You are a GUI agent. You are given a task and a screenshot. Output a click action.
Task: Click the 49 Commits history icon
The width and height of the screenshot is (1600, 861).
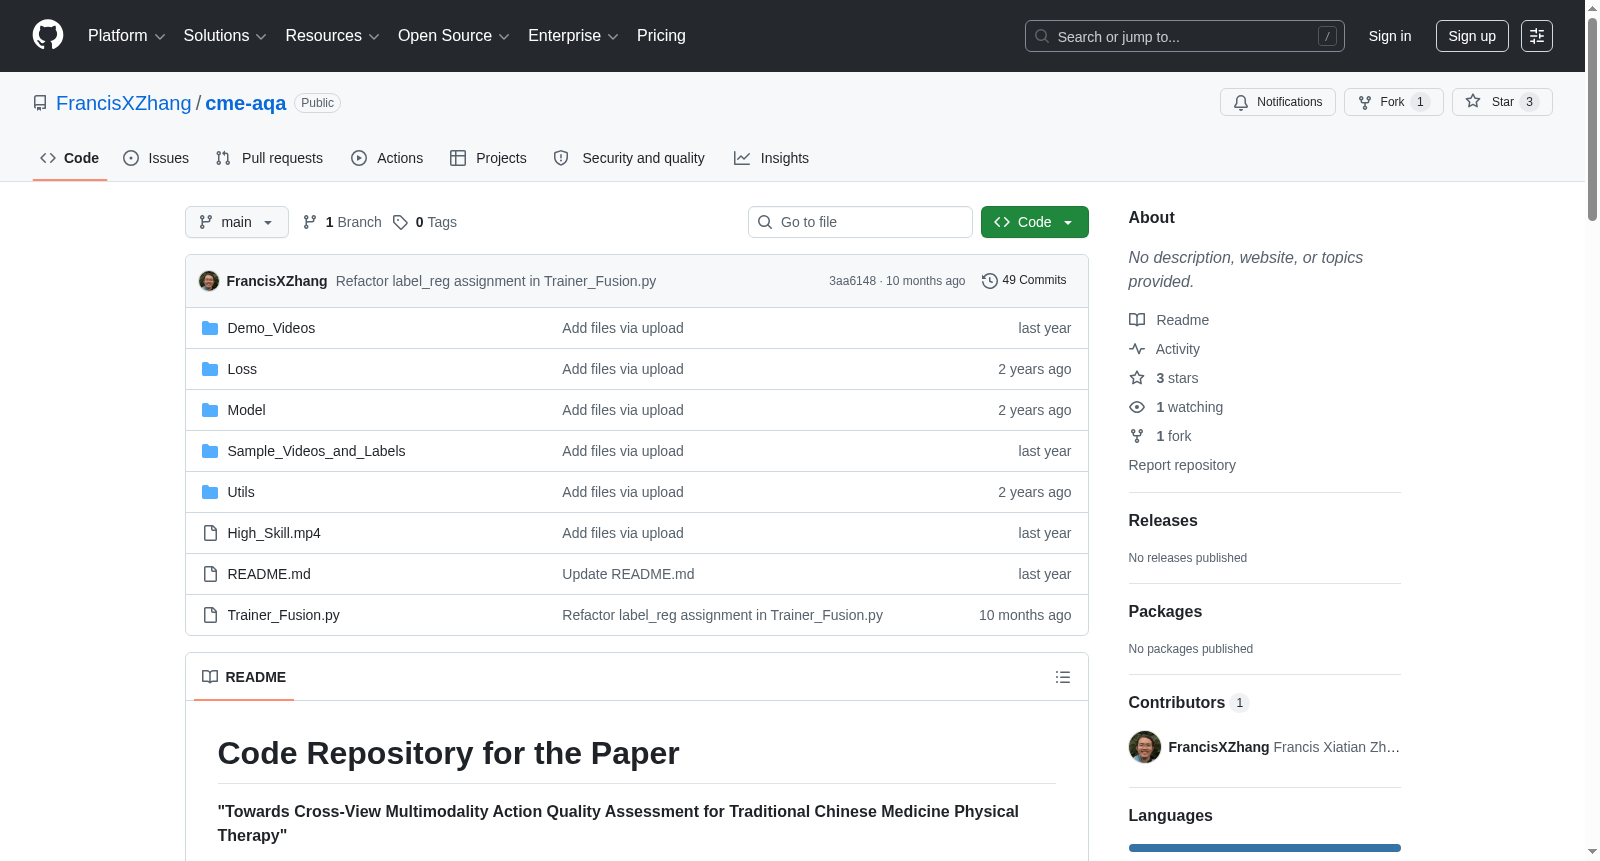(x=990, y=281)
